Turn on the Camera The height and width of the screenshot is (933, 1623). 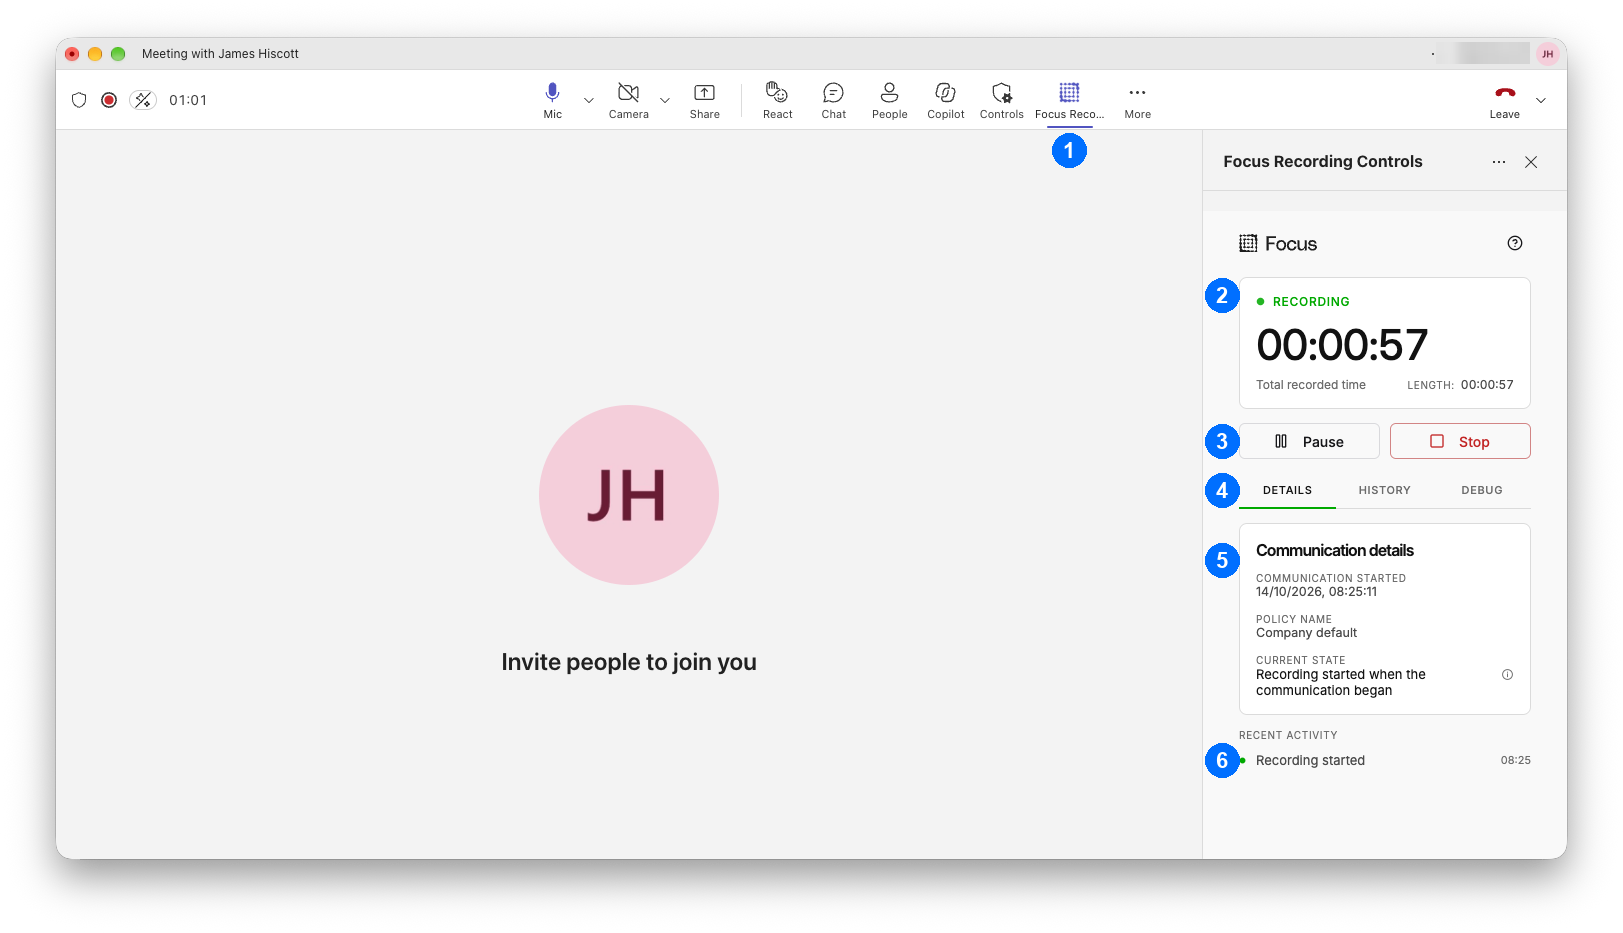pos(628,100)
